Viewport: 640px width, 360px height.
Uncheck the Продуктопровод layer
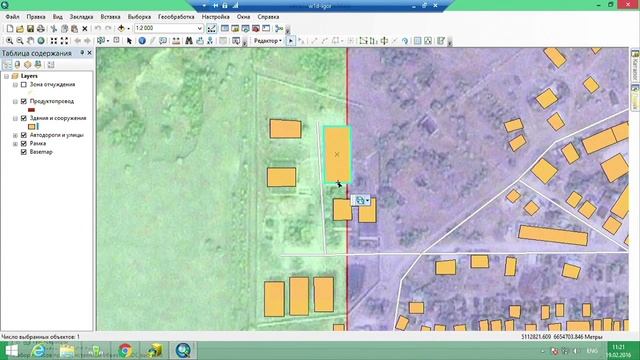click(x=24, y=101)
